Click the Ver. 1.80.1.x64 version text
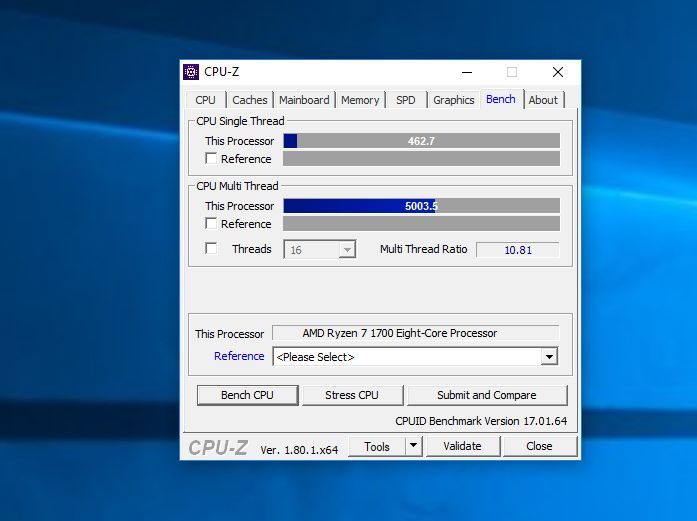Viewport: 697px width, 521px height. 299,450
